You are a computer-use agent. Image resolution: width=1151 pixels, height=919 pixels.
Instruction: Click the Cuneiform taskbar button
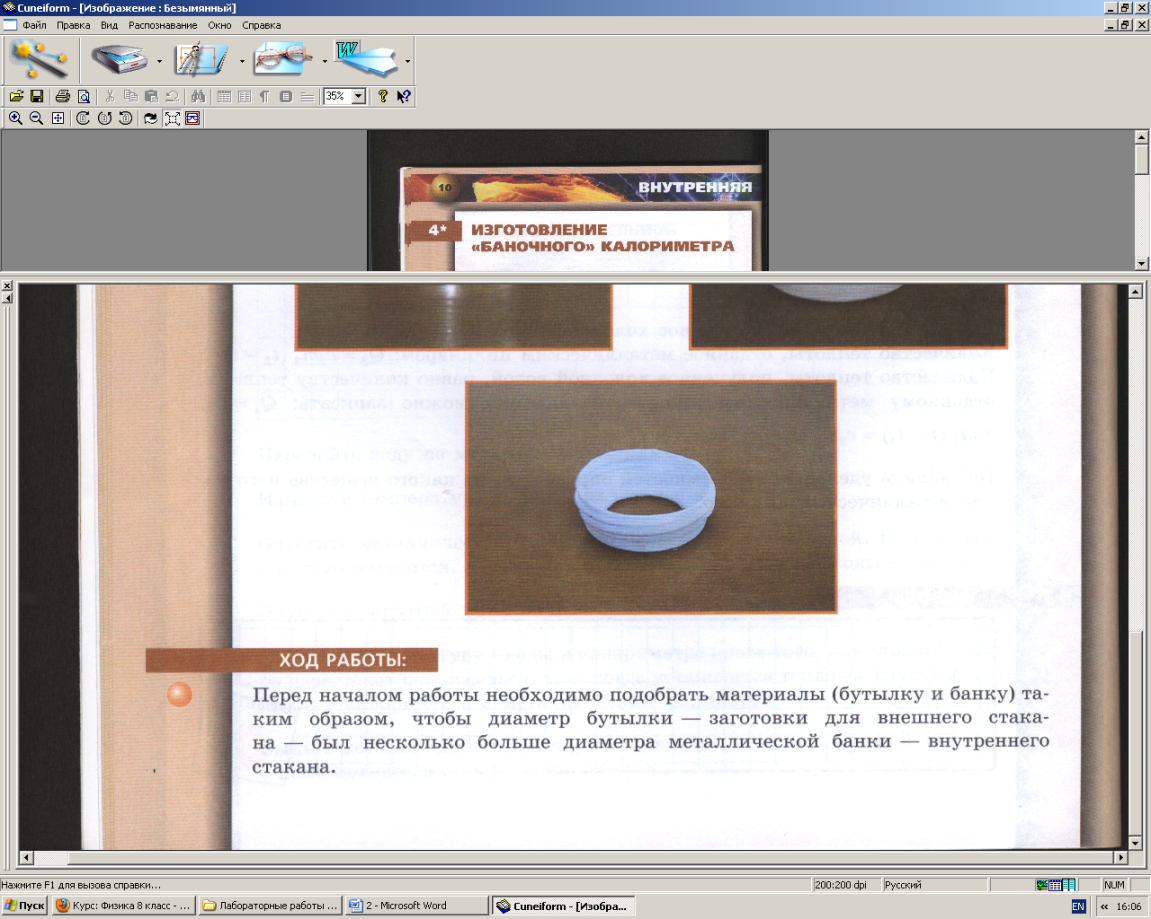pyautogui.click(x=563, y=905)
